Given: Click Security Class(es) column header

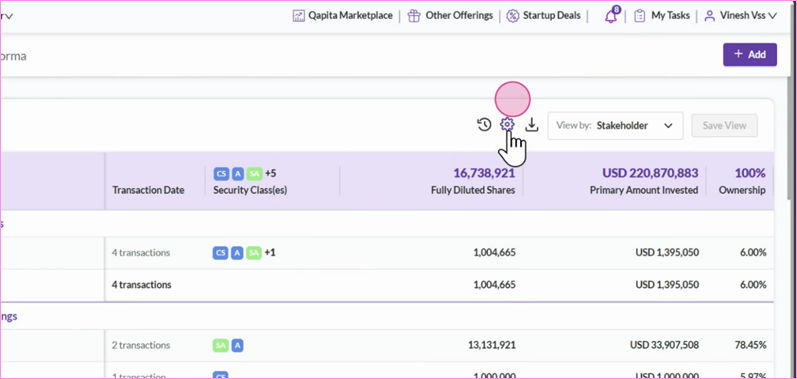Looking at the screenshot, I should 250,191.
